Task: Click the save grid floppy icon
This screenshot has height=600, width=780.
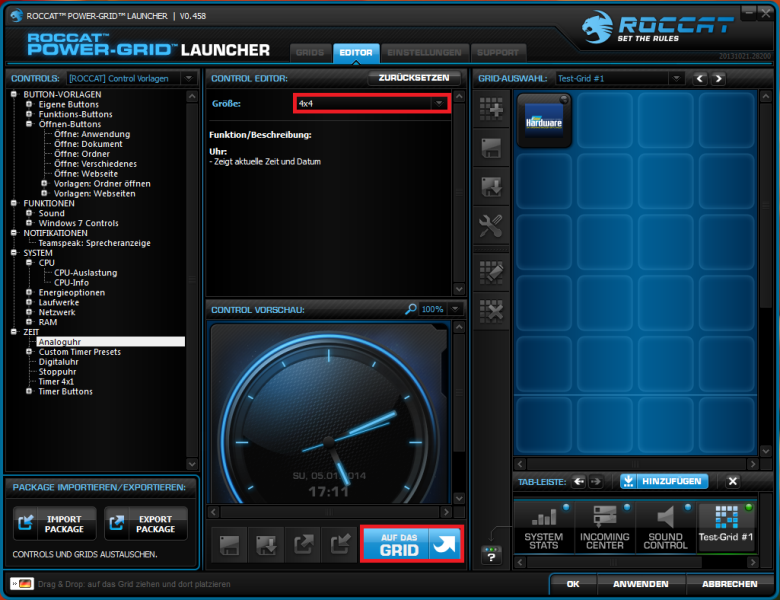Action: click(x=491, y=148)
